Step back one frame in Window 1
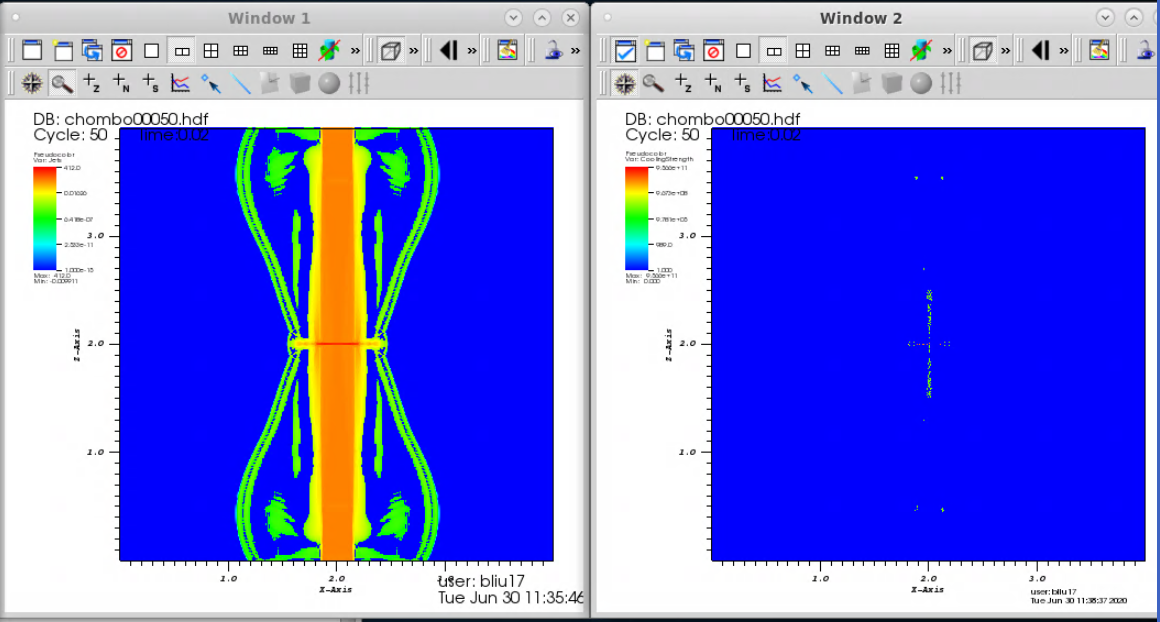The width and height of the screenshot is (1160, 622). pyautogui.click(x=448, y=50)
